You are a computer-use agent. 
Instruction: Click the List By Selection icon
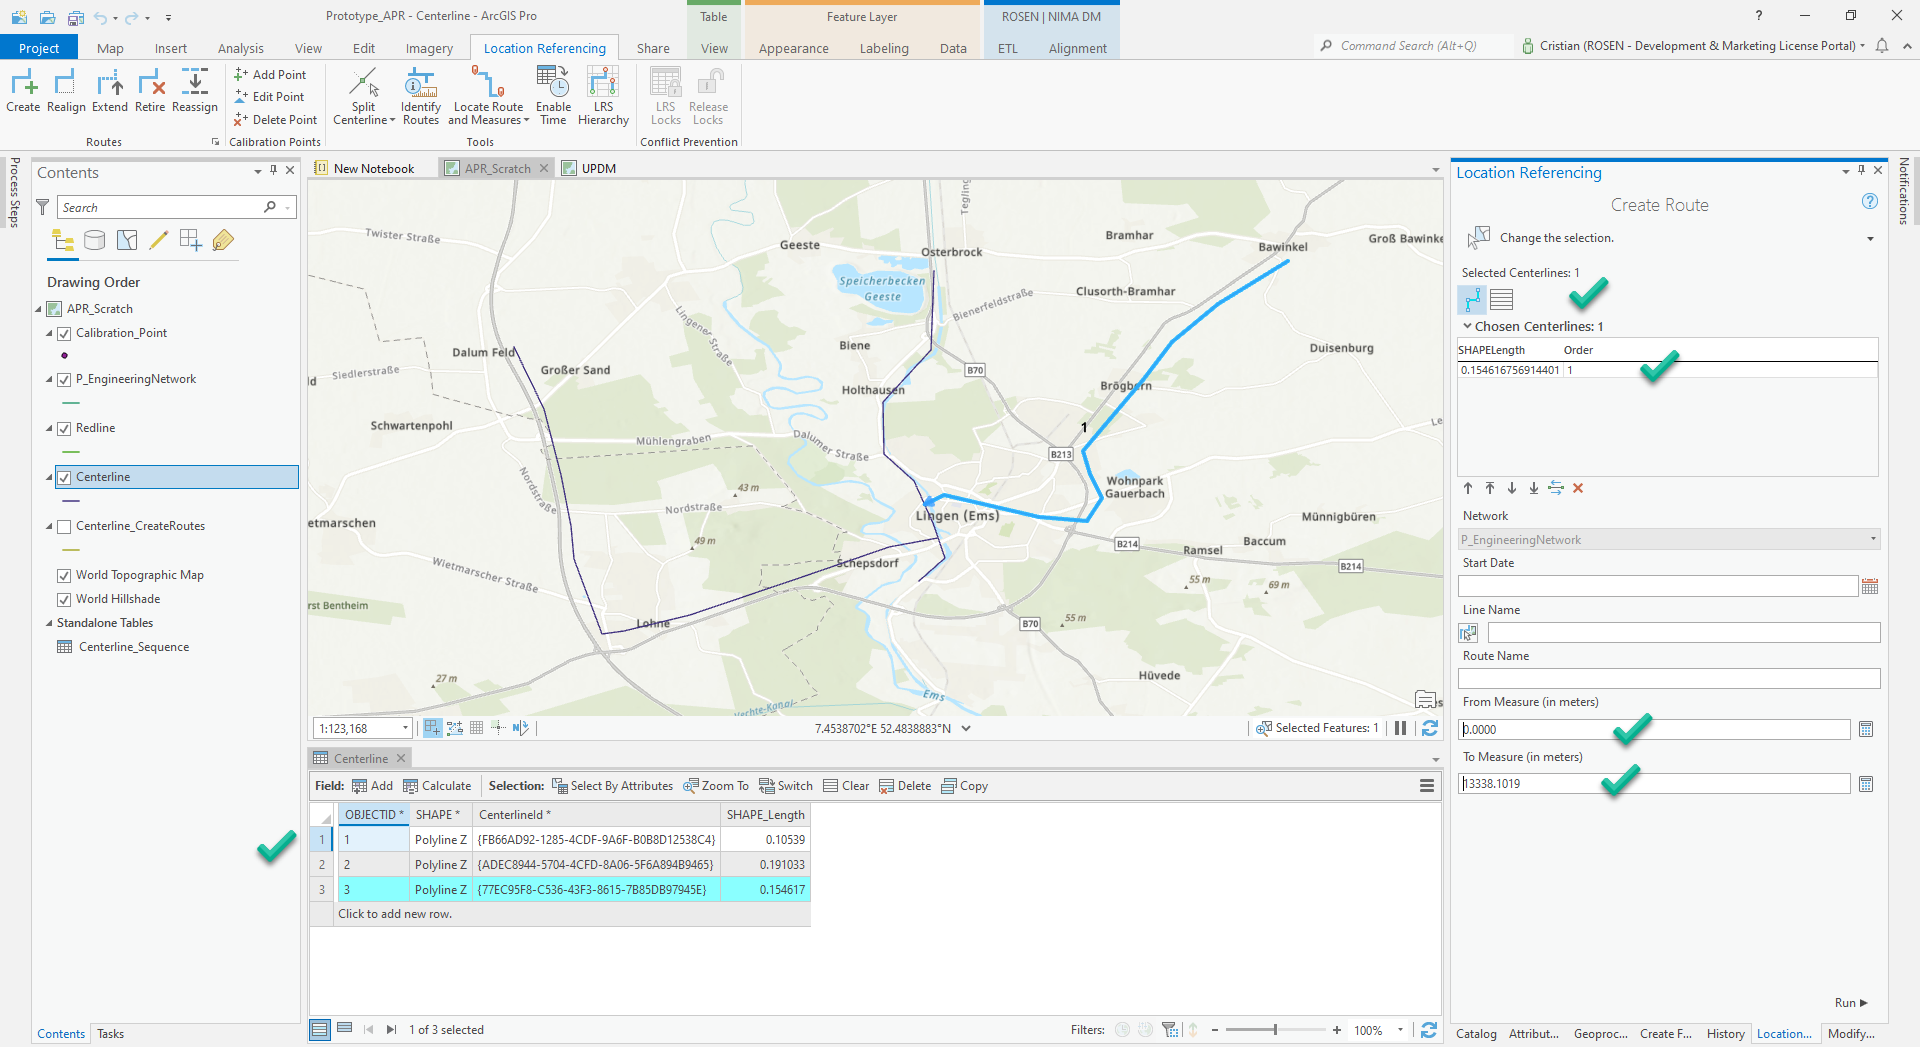127,240
